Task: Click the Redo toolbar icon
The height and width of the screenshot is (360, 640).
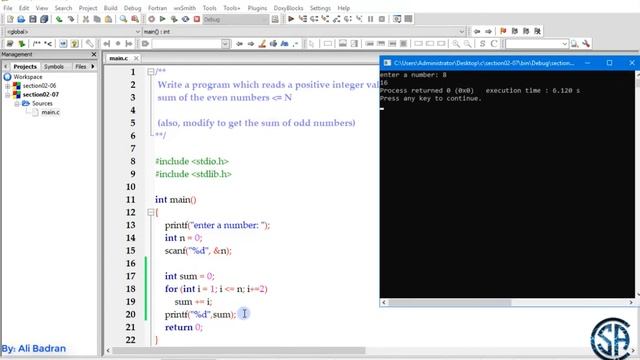Action: pyautogui.click(x=71, y=19)
